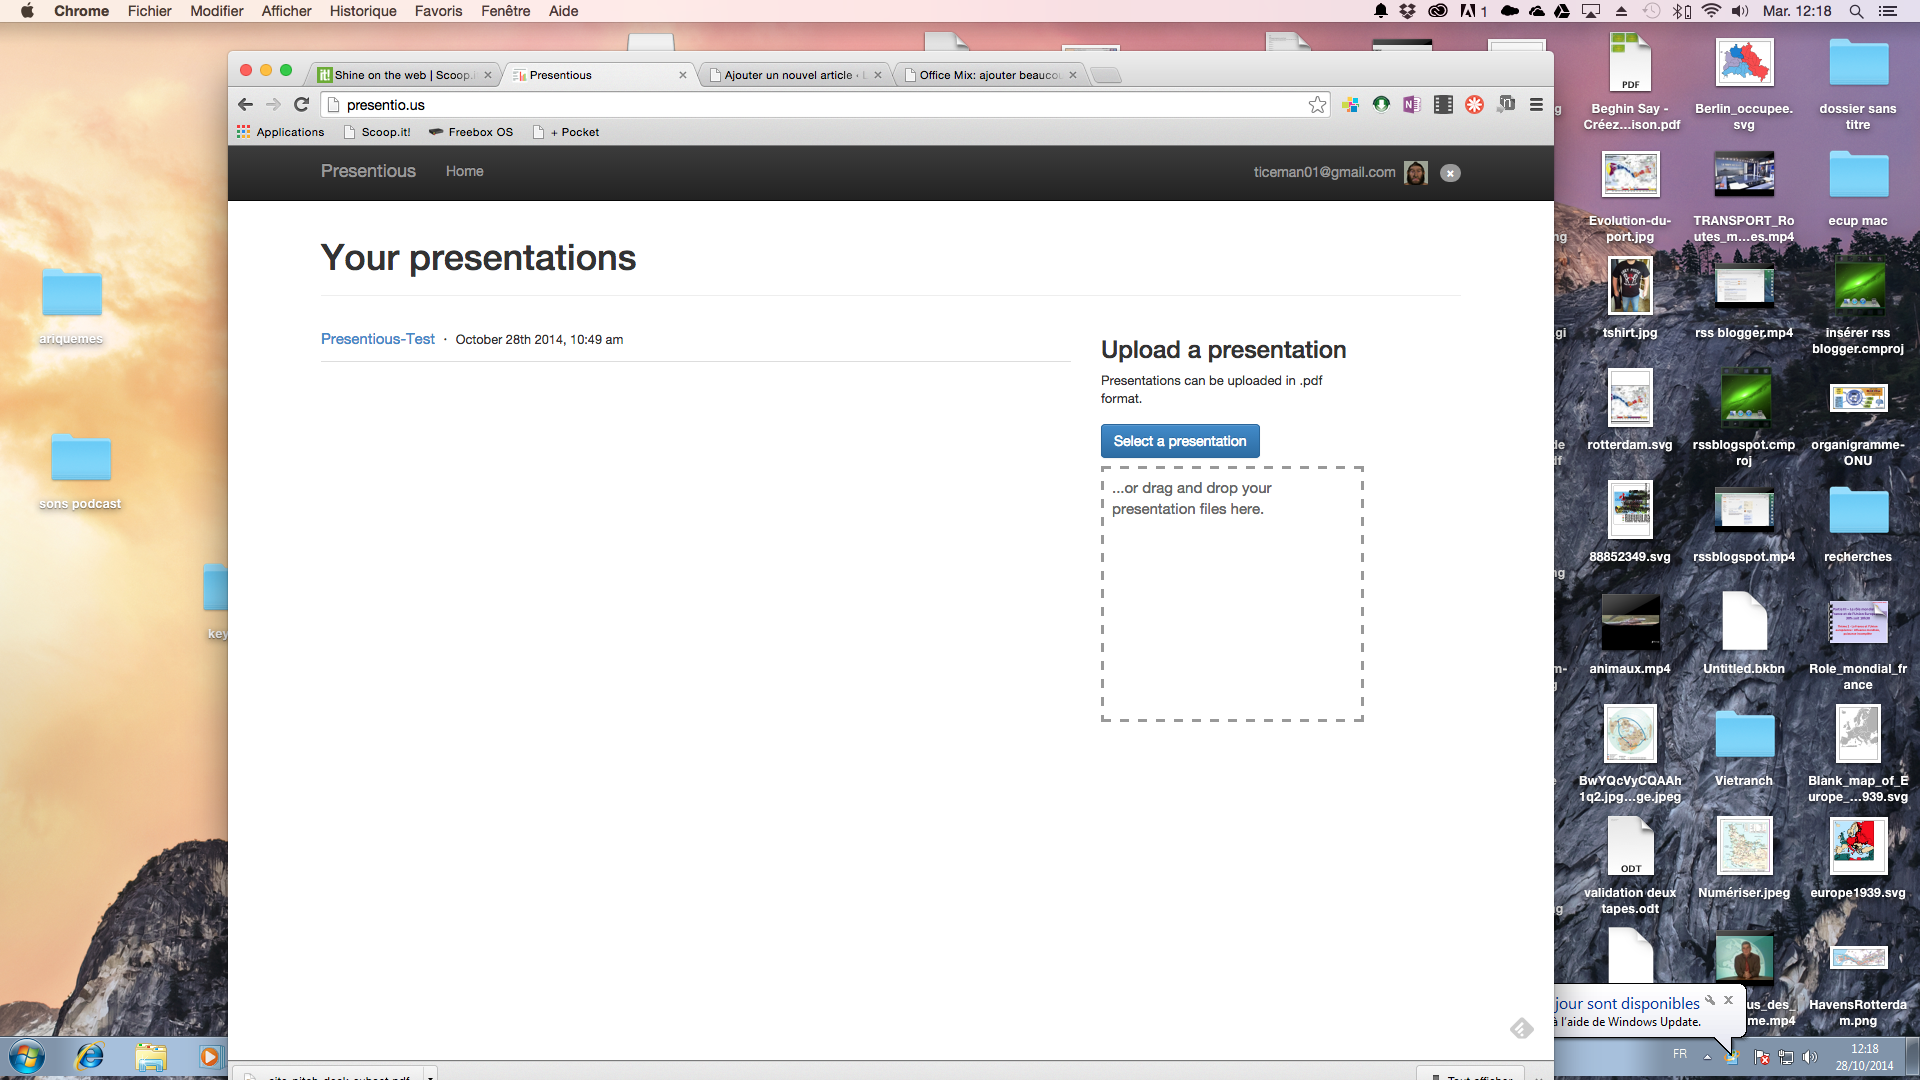1920x1080 pixels.
Task: Open the Freebox OS bookmark
Action: point(471,132)
